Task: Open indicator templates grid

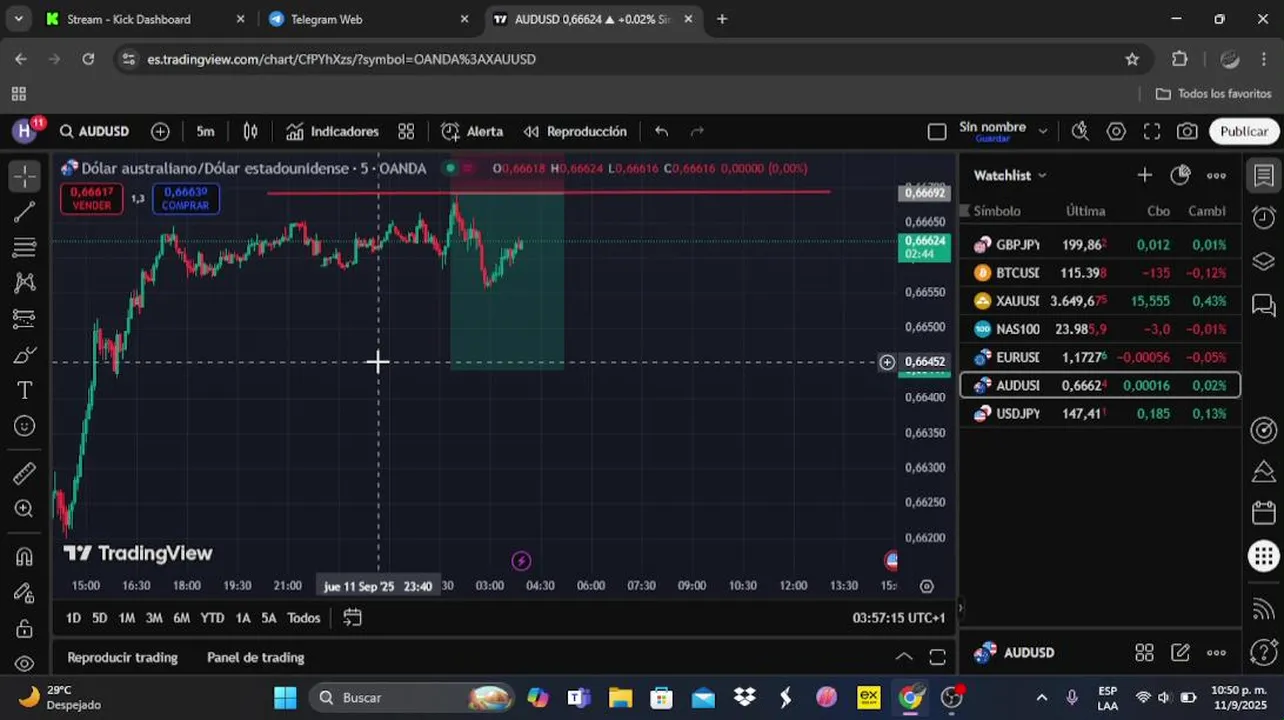Action: tap(406, 131)
